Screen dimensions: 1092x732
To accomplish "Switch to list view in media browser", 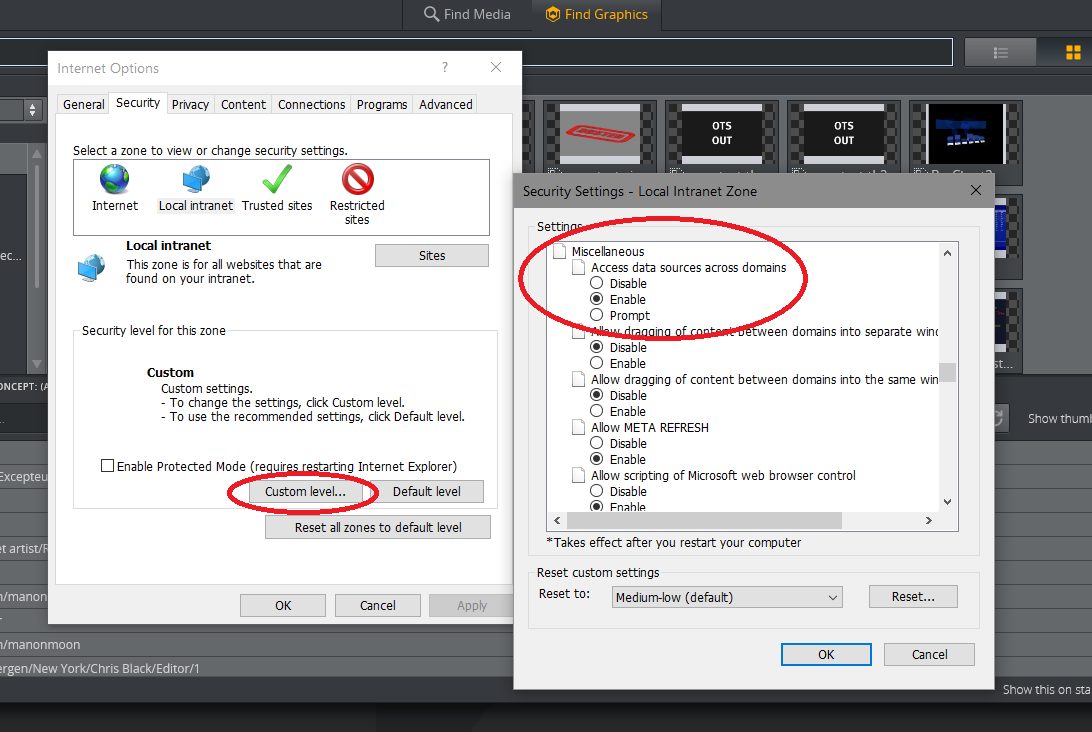I will click(x=1001, y=53).
